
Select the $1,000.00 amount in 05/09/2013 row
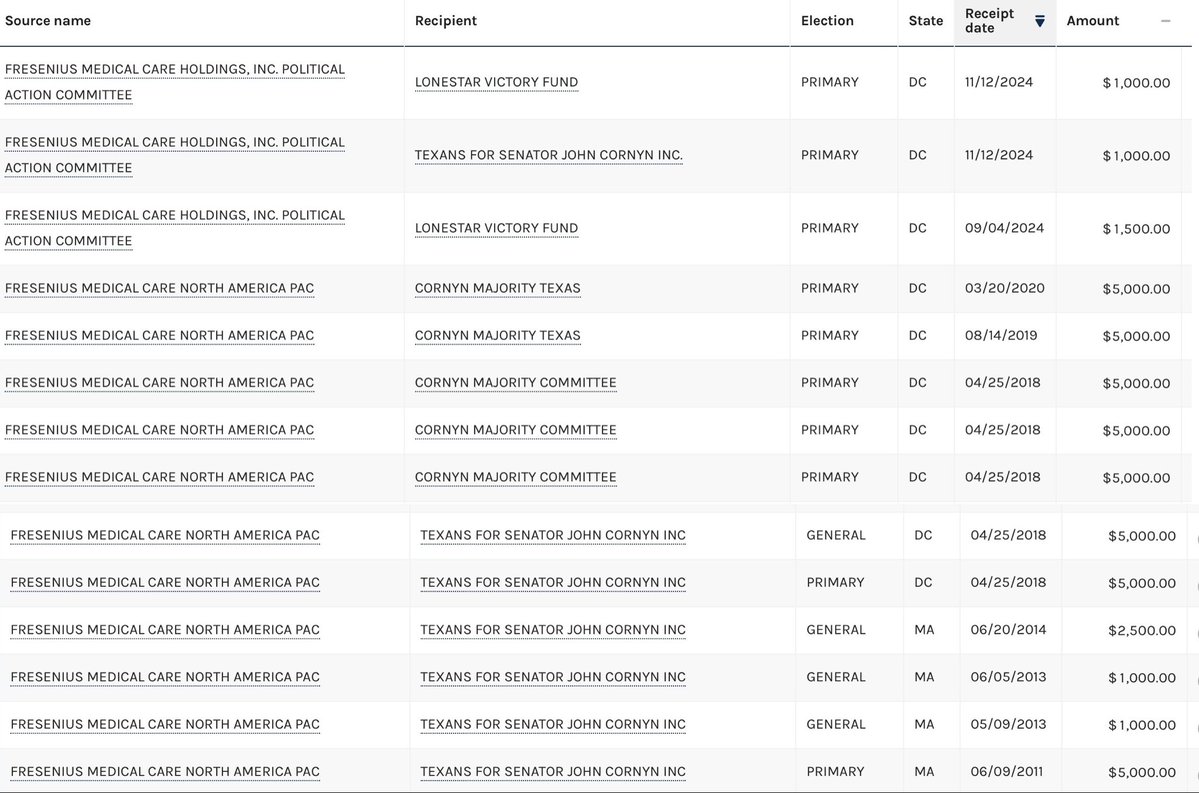1142,726
